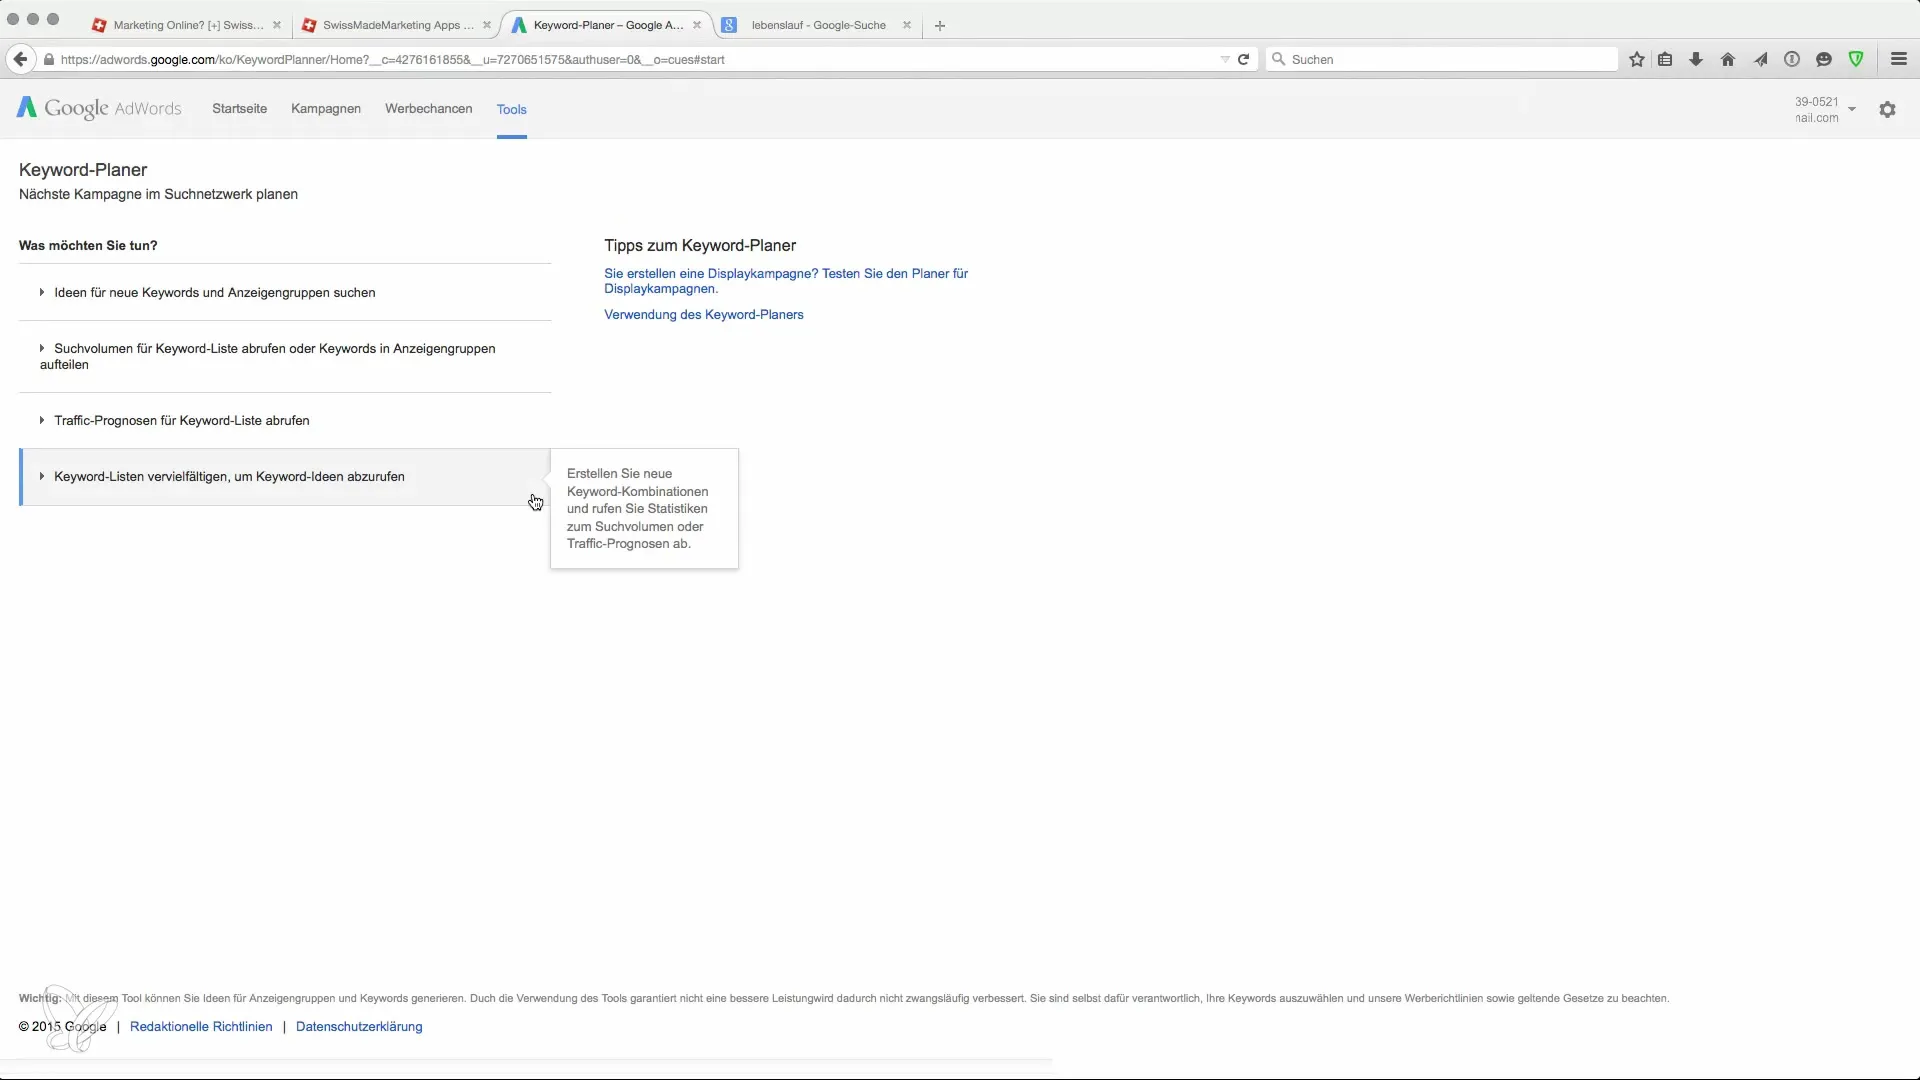
Task: Click the chat bubble icon in toolbar
Action: point(1824,59)
